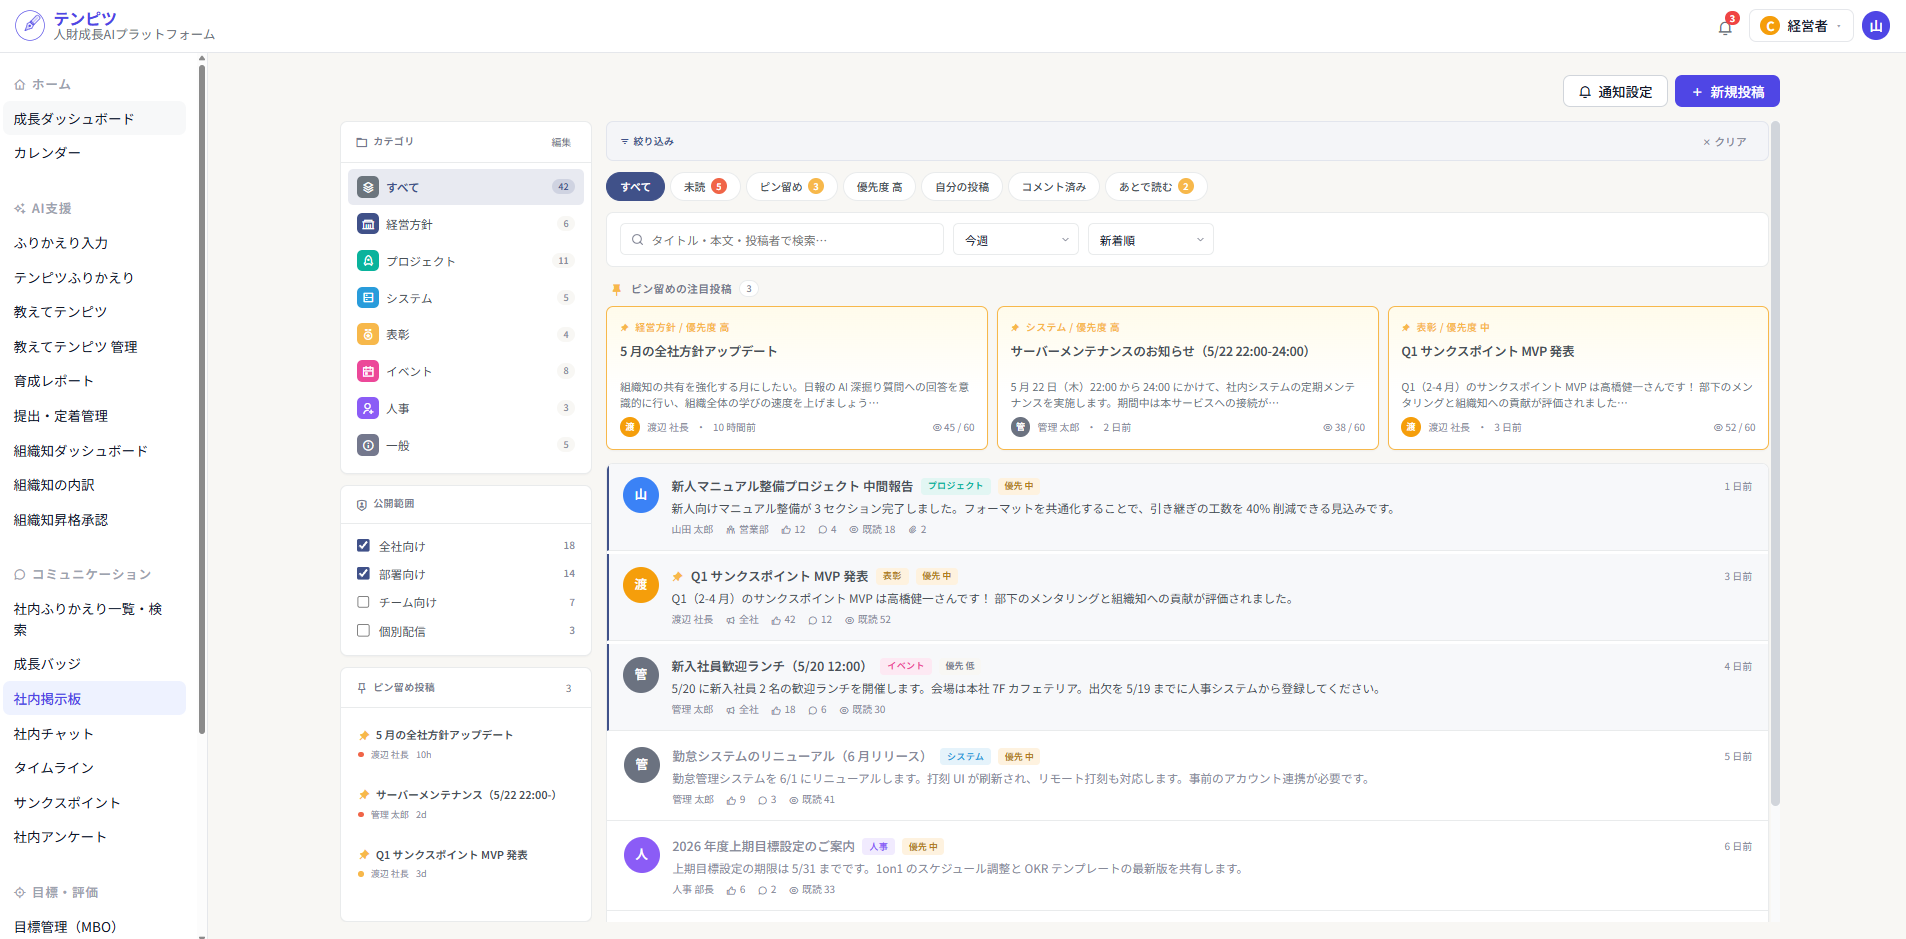This screenshot has height=939, width=1906.
Task: Toggle the 部署向け checkbox
Action: (363, 573)
